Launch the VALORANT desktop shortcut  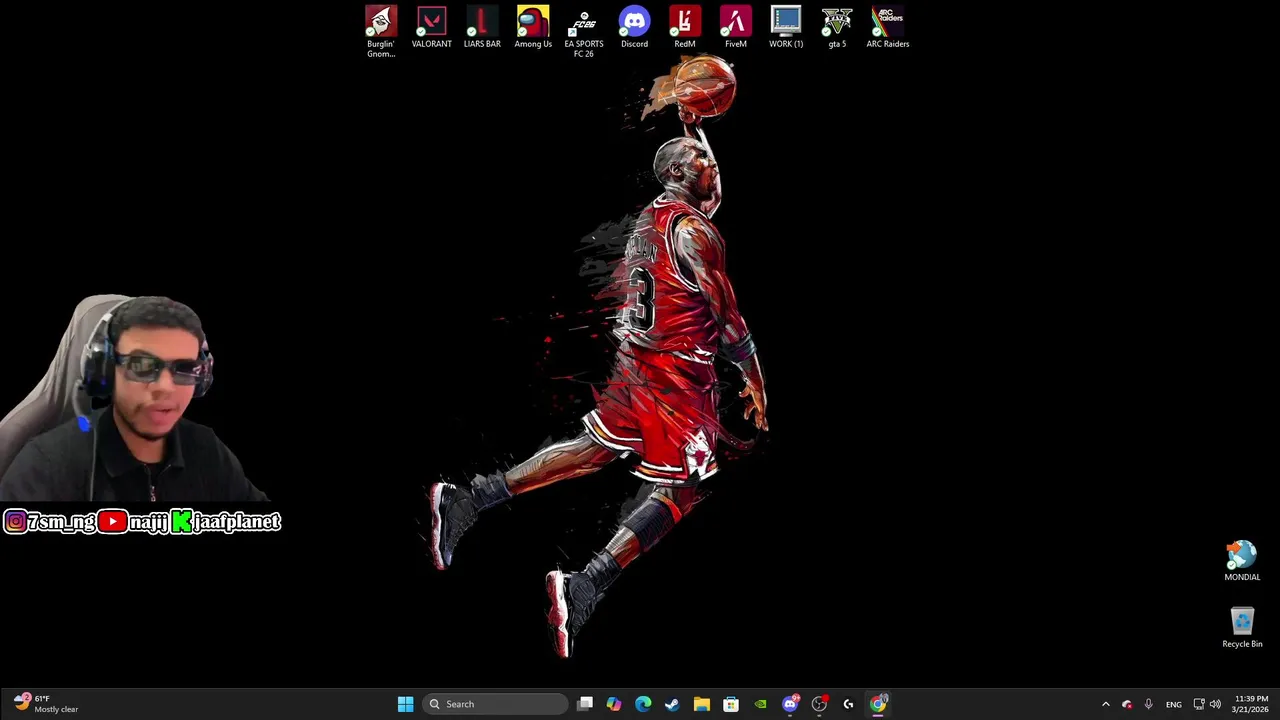click(431, 27)
